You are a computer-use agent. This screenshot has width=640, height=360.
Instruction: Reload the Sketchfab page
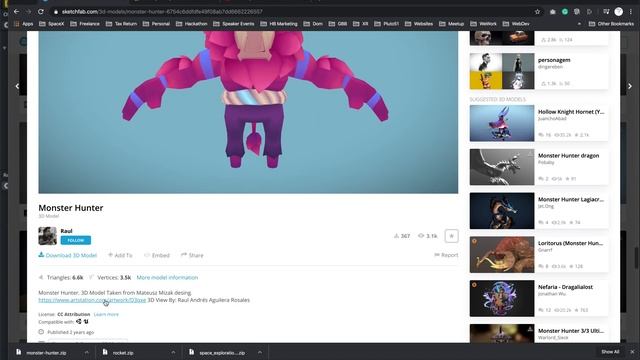41,12
